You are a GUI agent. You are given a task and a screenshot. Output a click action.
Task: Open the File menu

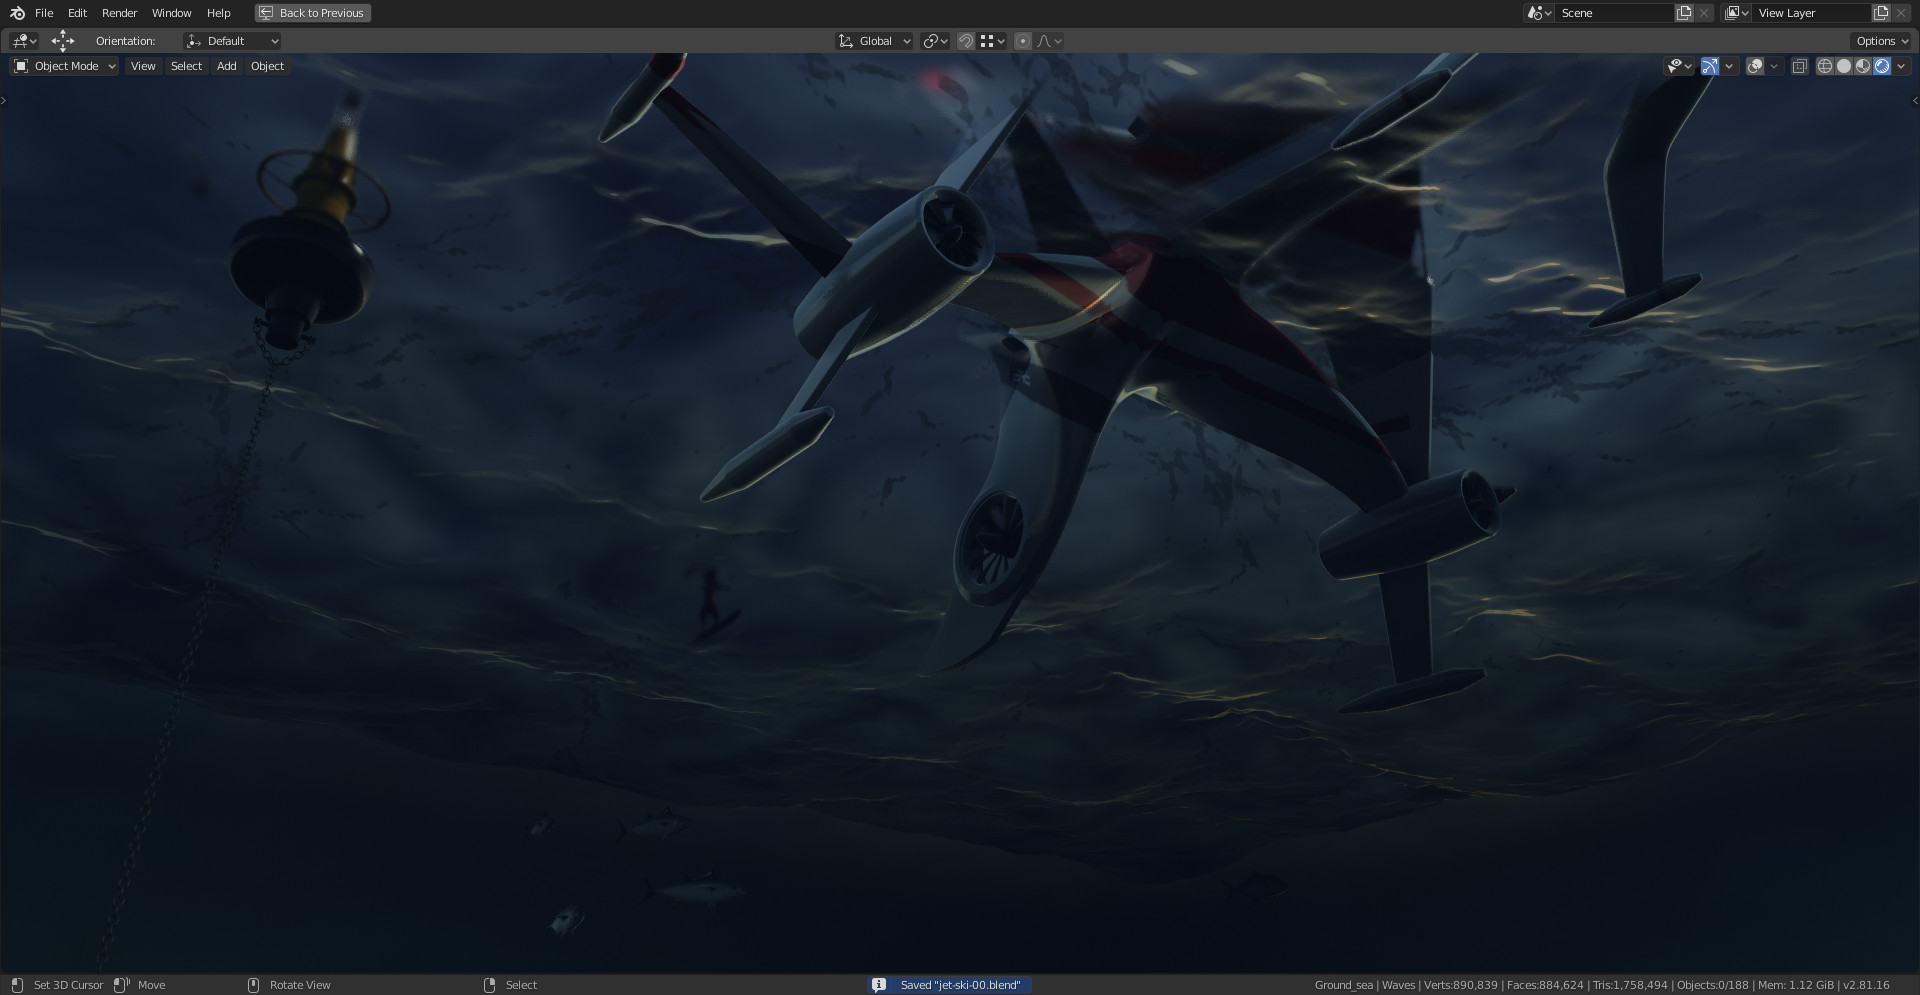pos(44,13)
